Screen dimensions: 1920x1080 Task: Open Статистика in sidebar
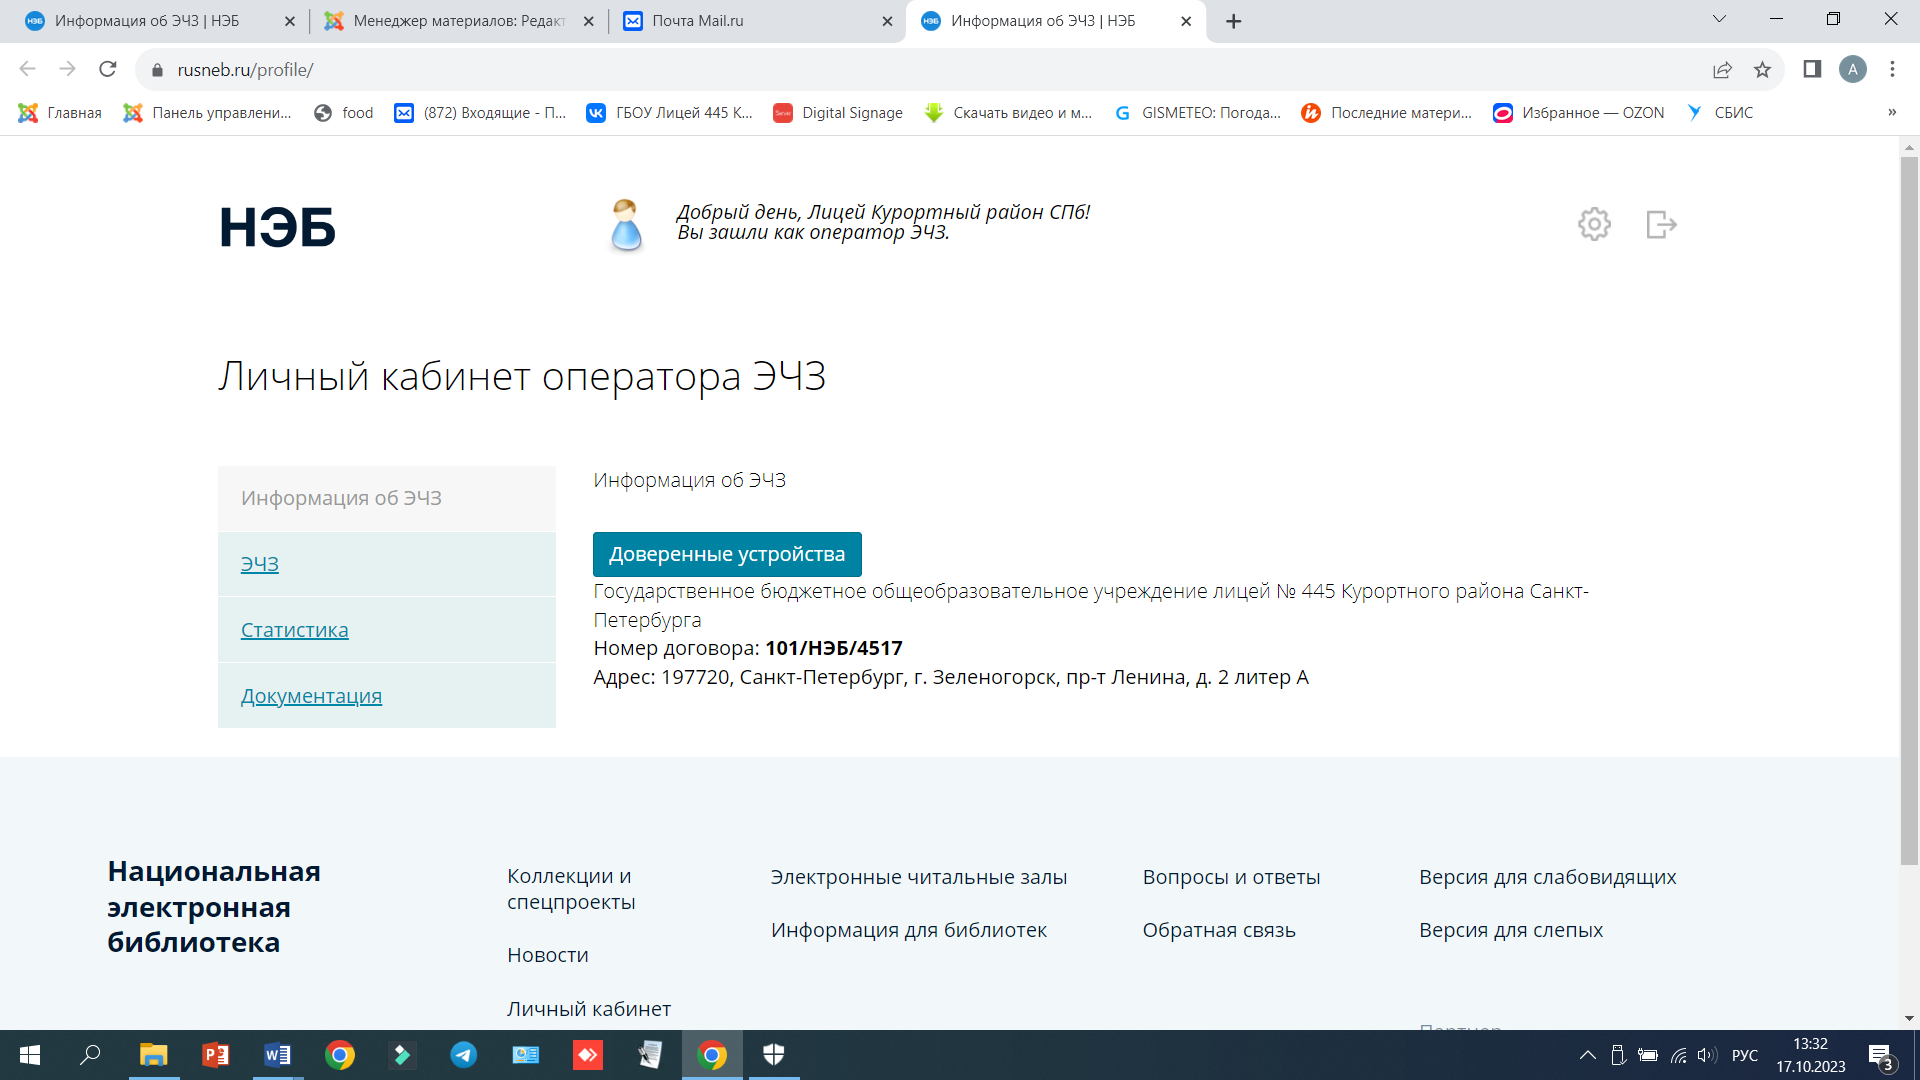295,630
